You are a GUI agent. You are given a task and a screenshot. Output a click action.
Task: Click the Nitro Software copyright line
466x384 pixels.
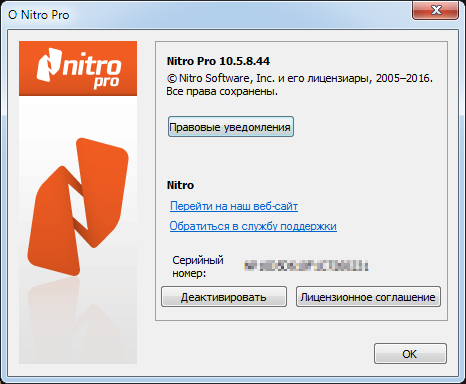point(300,78)
